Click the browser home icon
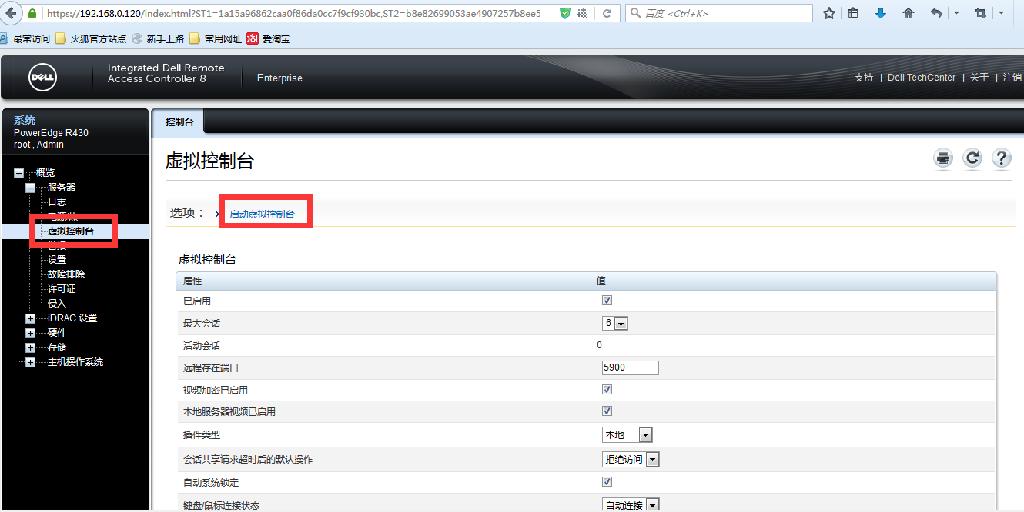 click(x=908, y=14)
